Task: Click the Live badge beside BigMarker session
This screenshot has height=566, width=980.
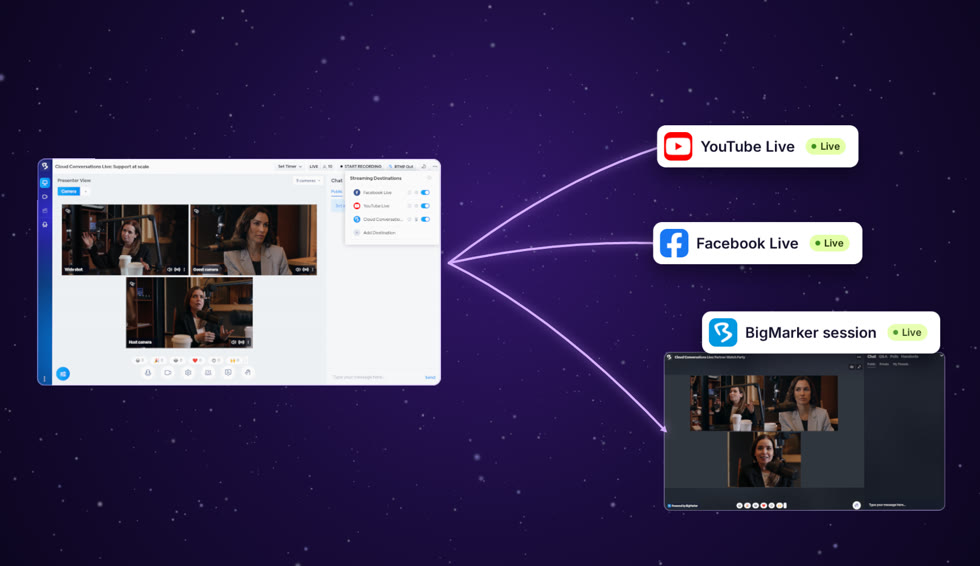Action: pos(908,332)
